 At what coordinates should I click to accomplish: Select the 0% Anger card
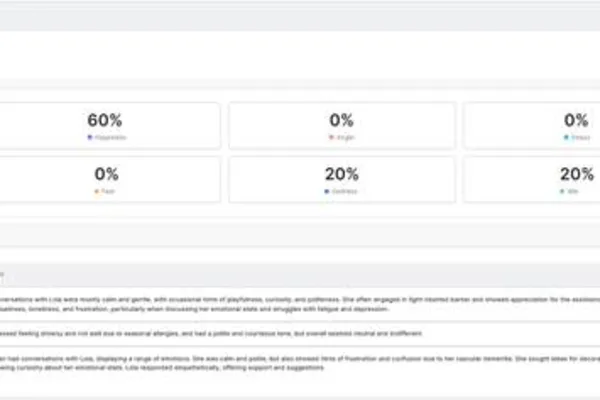pyautogui.click(x=342, y=126)
